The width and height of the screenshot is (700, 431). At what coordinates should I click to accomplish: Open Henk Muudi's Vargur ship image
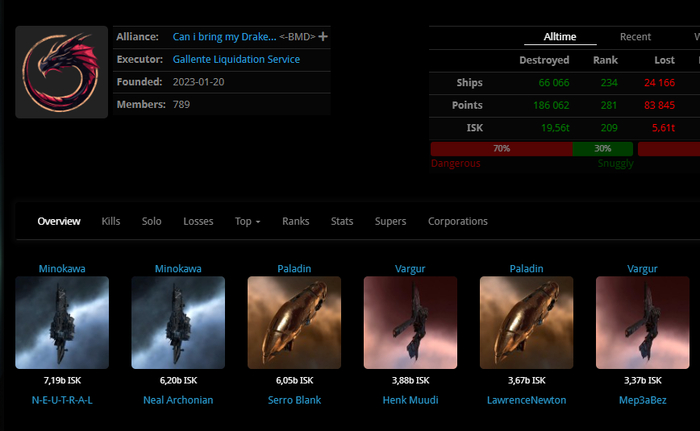[410, 323]
